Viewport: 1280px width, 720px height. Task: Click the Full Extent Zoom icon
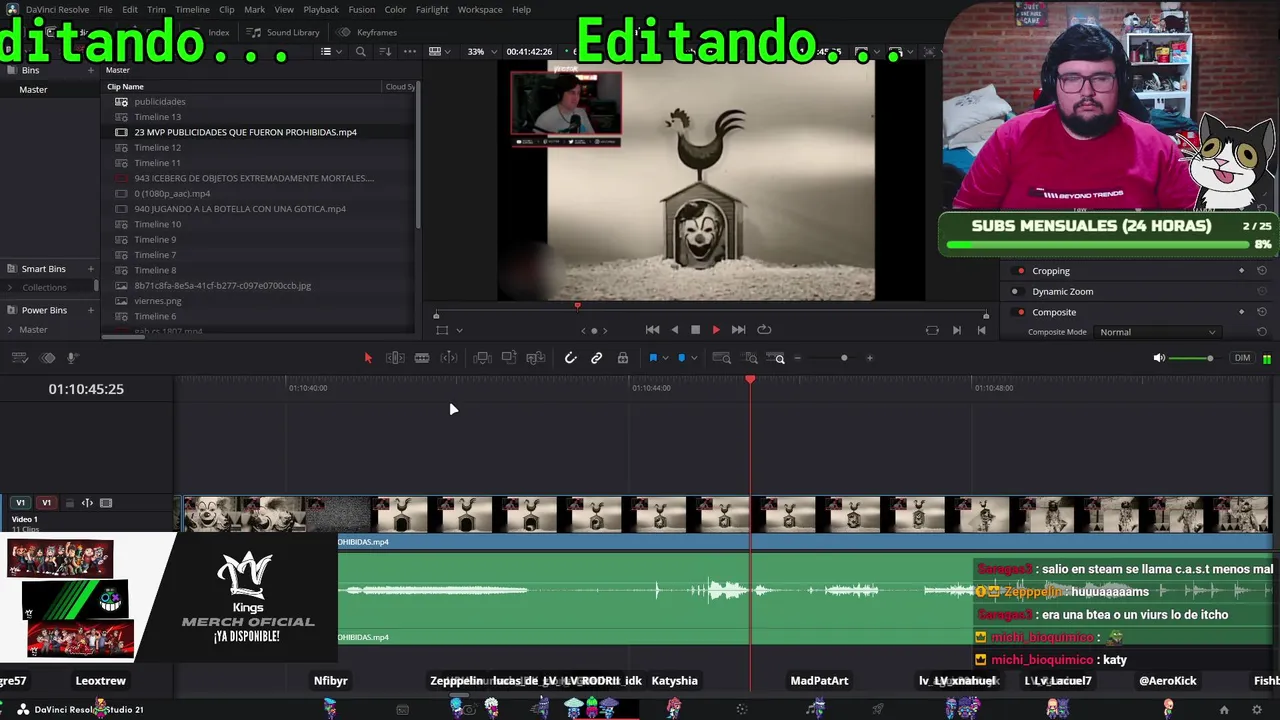[721, 358]
